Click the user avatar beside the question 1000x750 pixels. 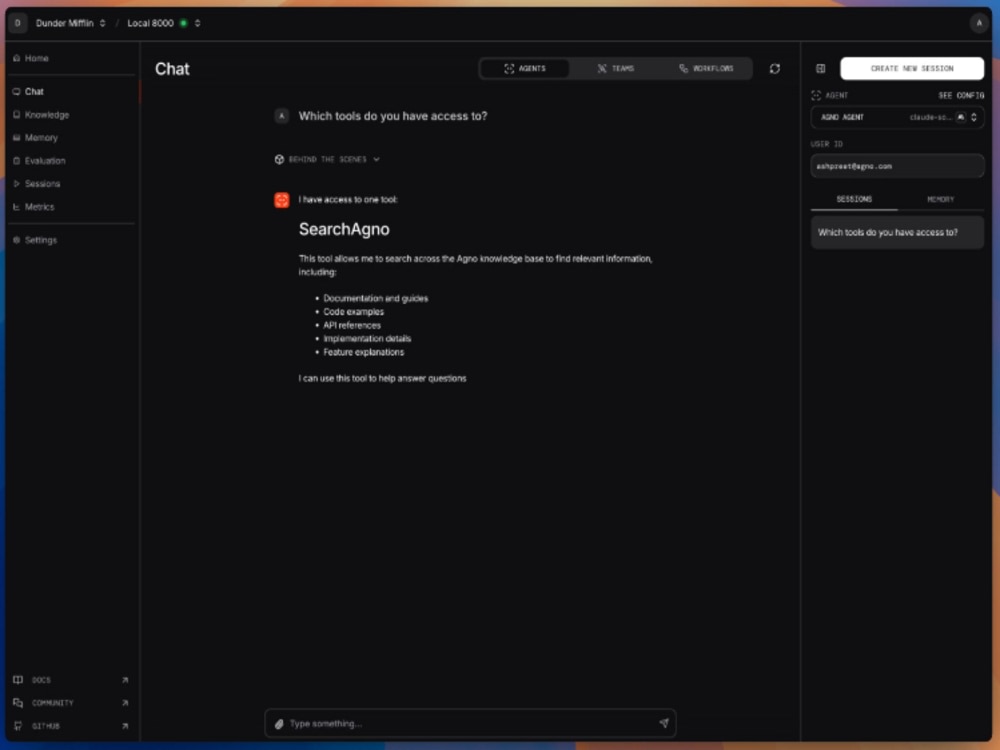[x=281, y=116]
